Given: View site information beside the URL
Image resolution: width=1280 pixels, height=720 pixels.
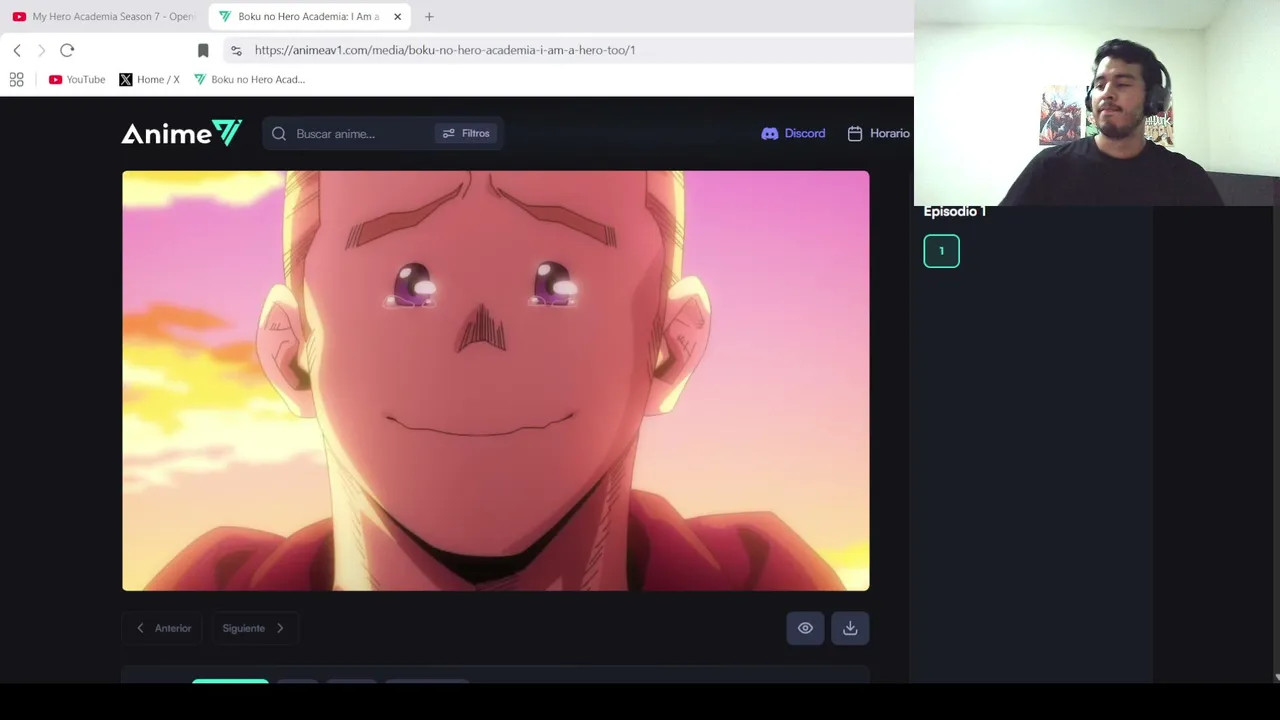Looking at the screenshot, I should (x=236, y=50).
